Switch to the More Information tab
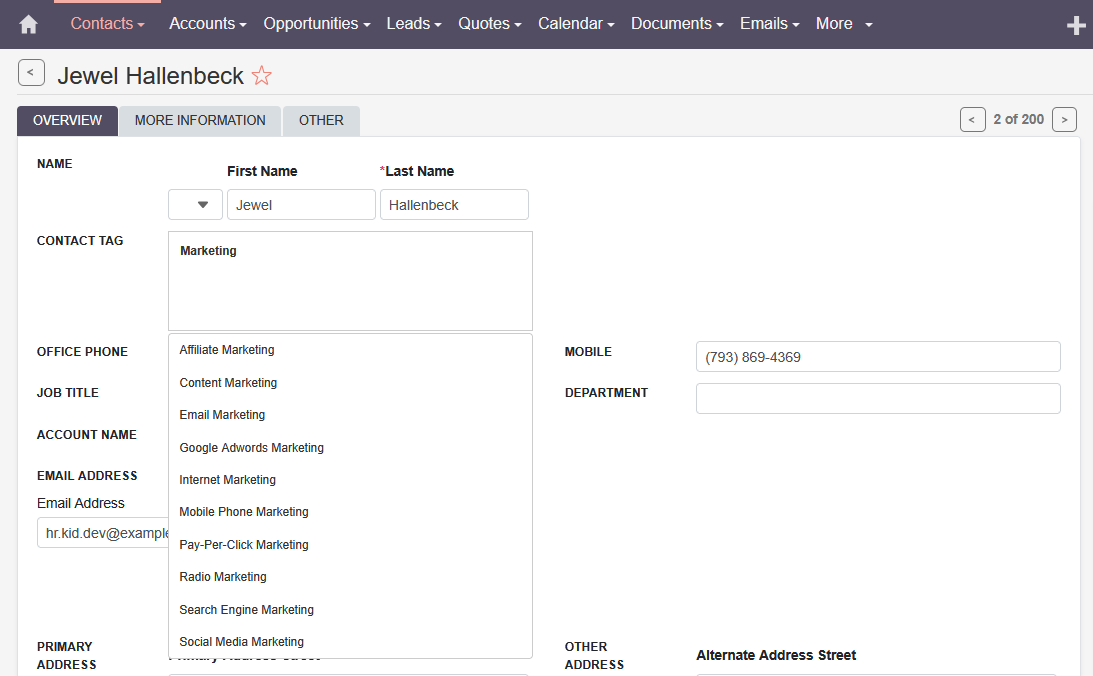Screen dimensions: 1093x676 200,121
